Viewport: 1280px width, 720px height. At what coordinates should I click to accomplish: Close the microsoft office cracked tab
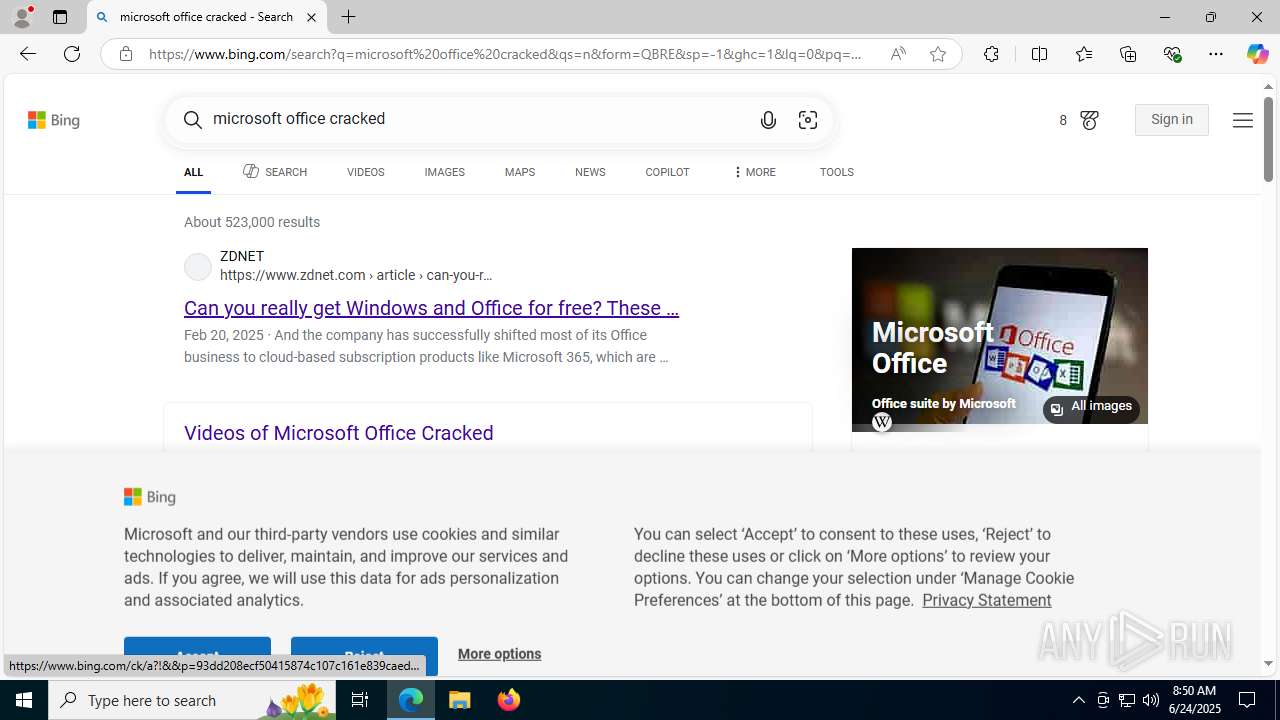click(x=311, y=17)
